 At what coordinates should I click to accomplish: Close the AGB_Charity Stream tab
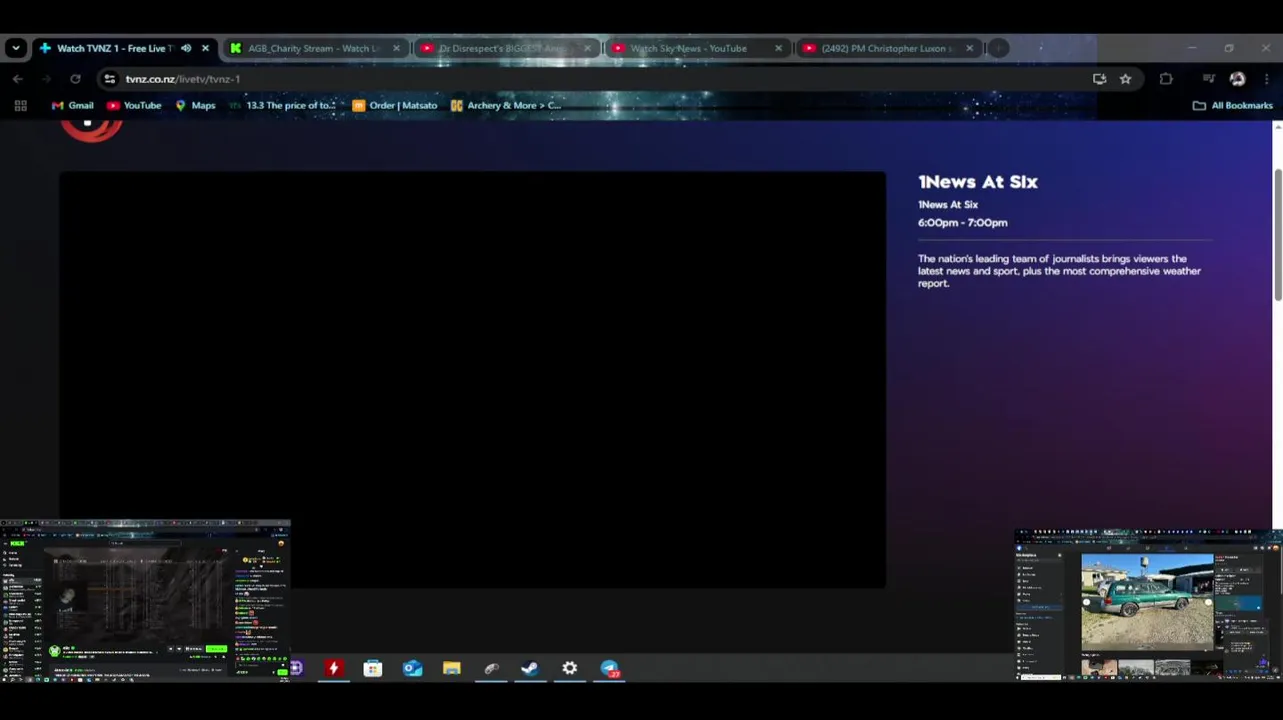coord(396,48)
